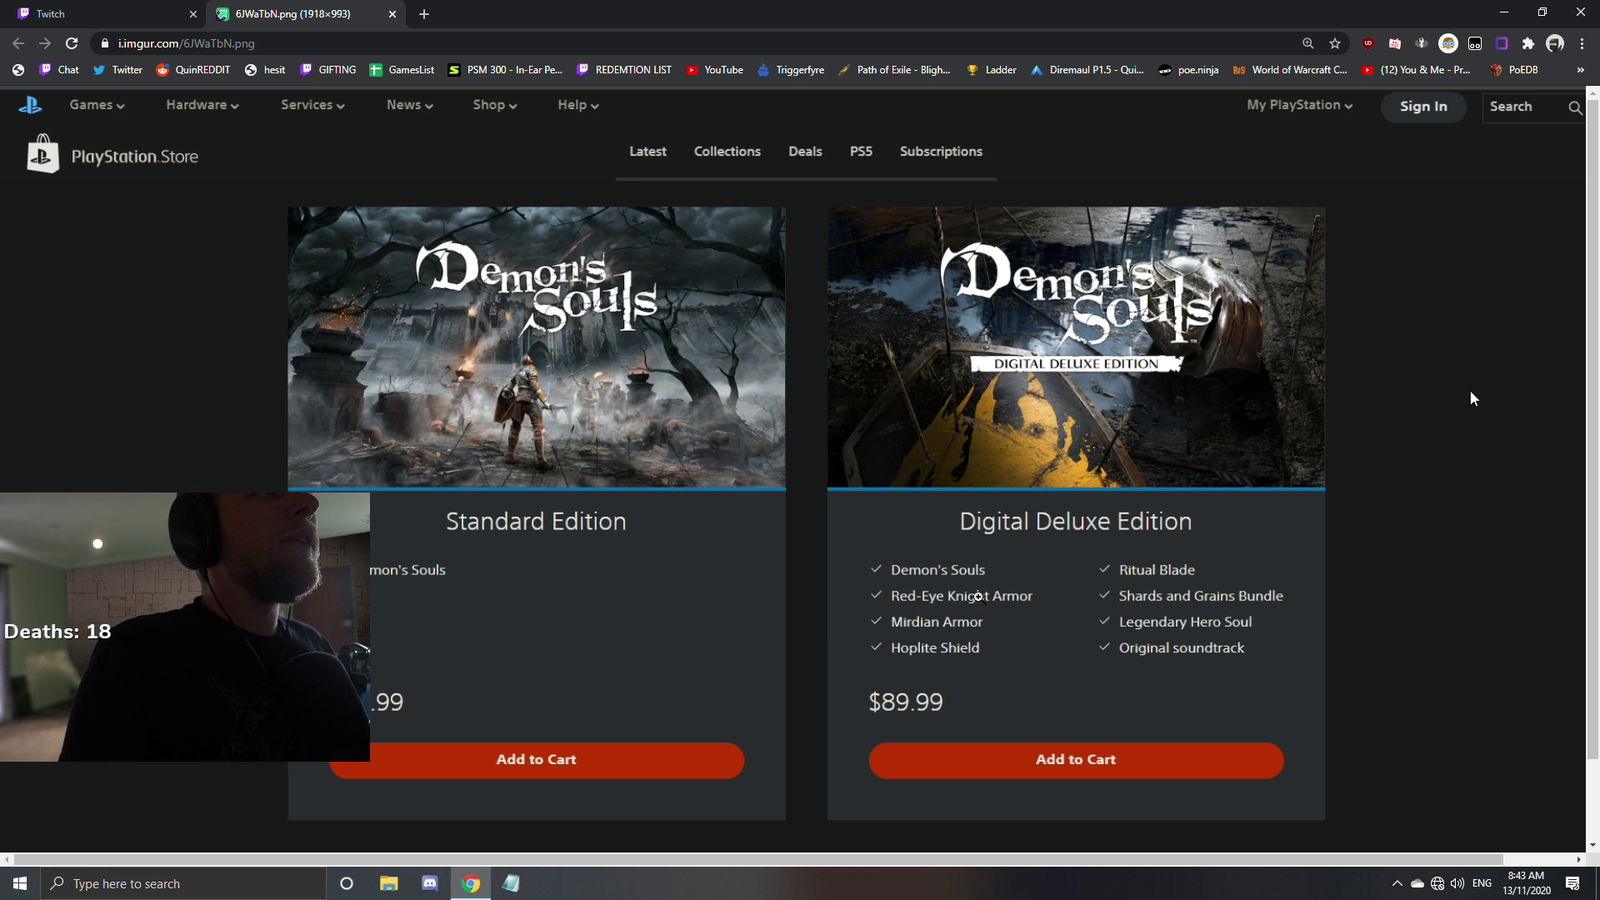The image size is (1600, 900).
Task: Click the Windows 'Type here to search' box
Action: (183, 883)
